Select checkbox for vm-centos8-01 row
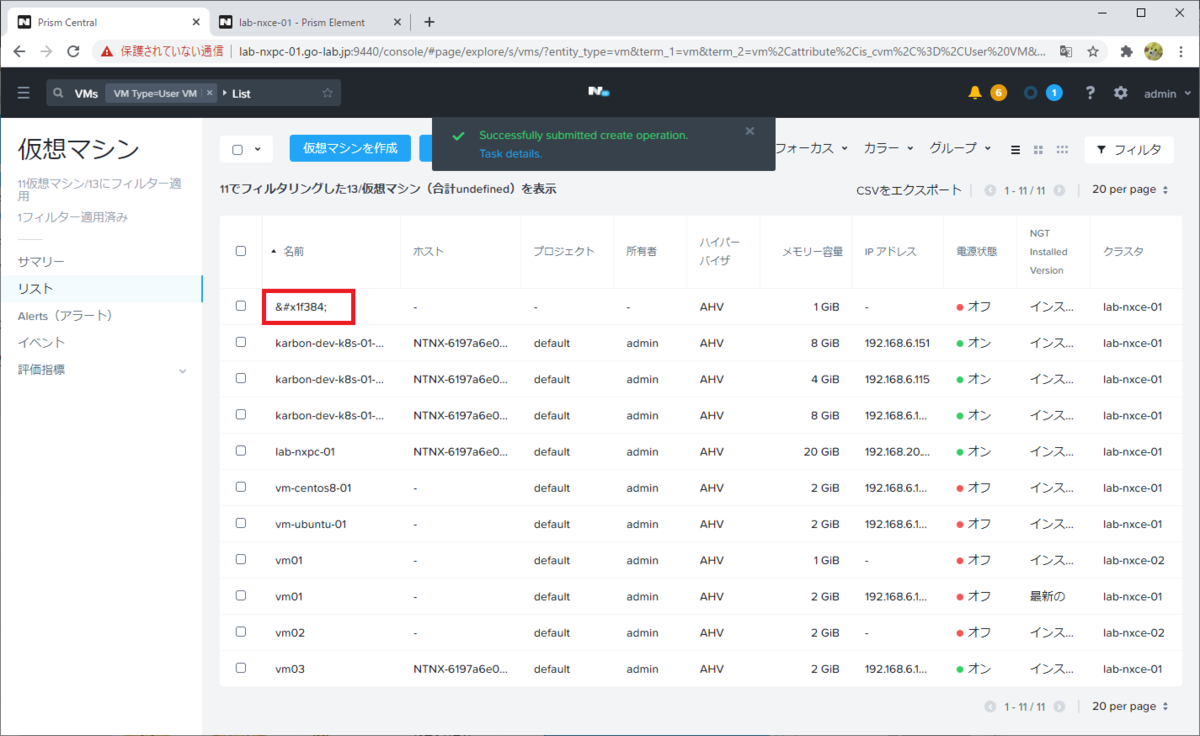 point(241,487)
